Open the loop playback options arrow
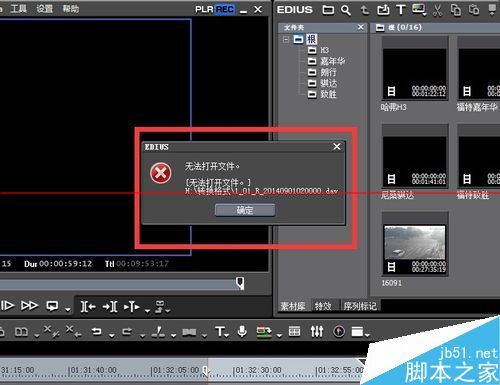This screenshot has width=500, height=385. coord(68,309)
